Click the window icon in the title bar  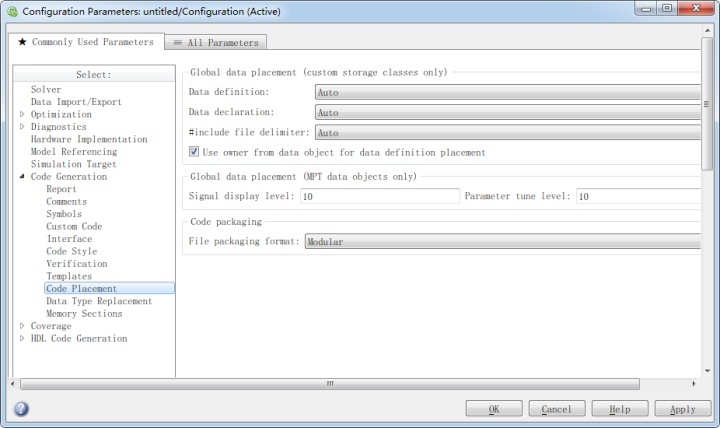coord(12,11)
